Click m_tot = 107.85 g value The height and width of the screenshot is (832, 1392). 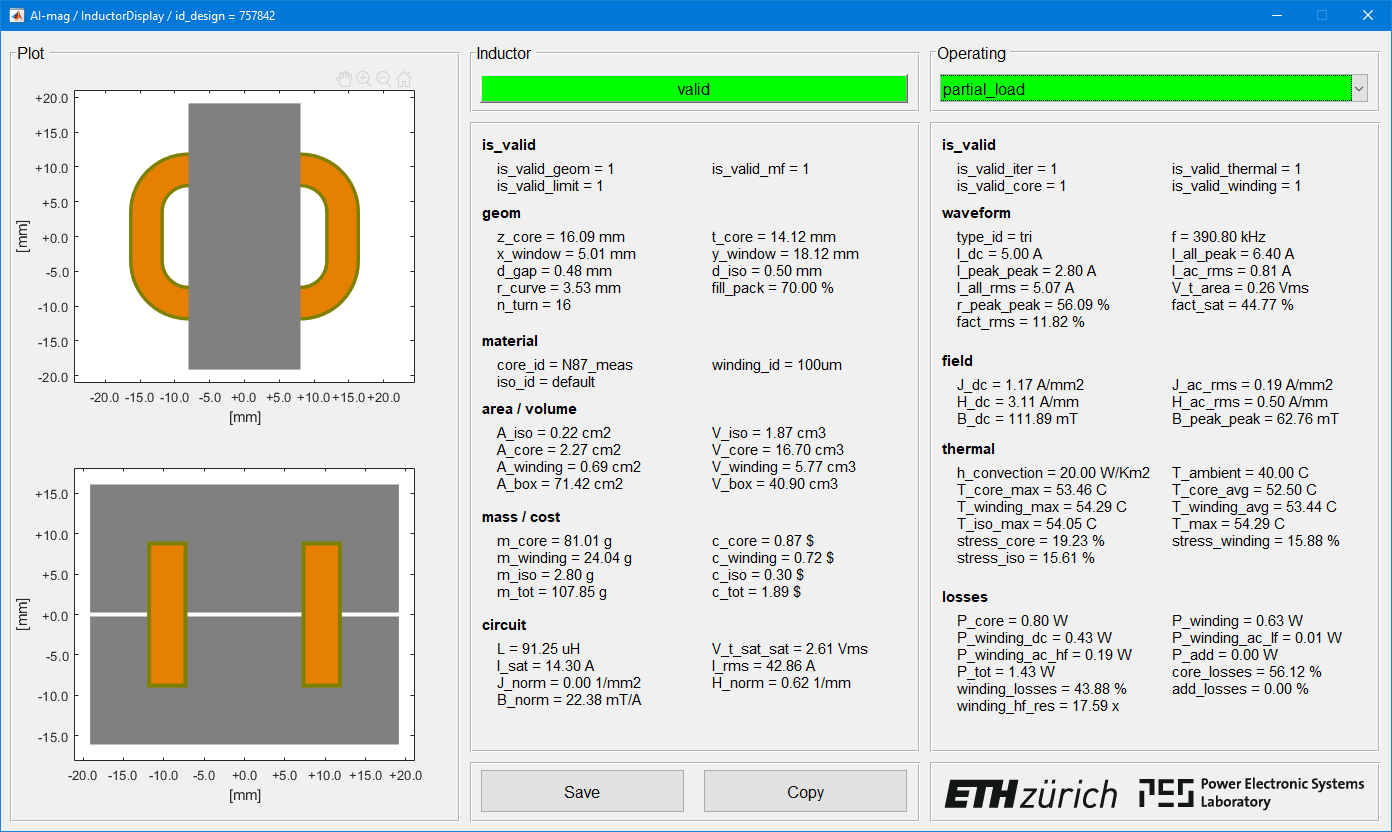coord(552,592)
